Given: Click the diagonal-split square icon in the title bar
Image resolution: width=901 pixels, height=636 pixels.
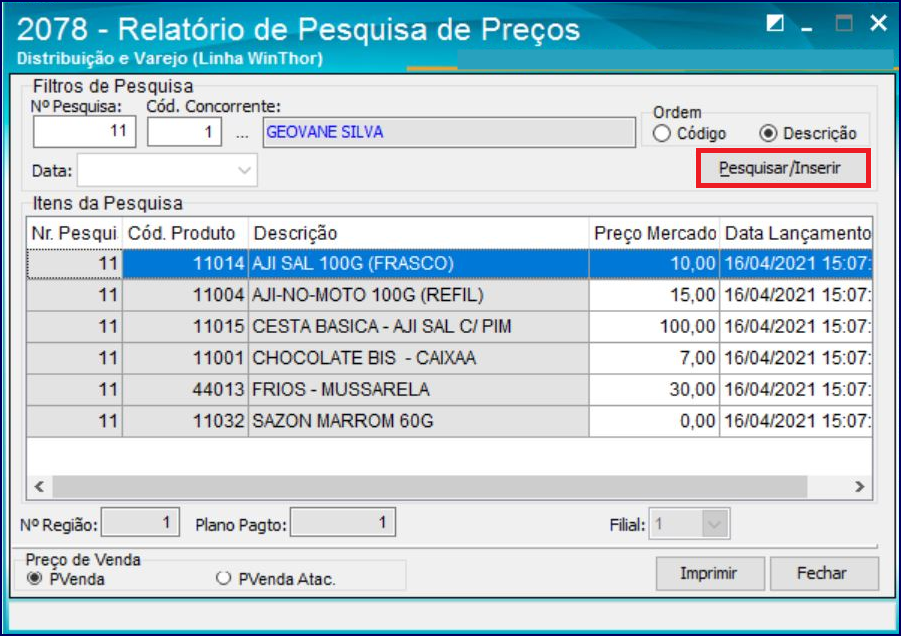Looking at the screenshot, I should pyautogui.click(x=775, y=23).
